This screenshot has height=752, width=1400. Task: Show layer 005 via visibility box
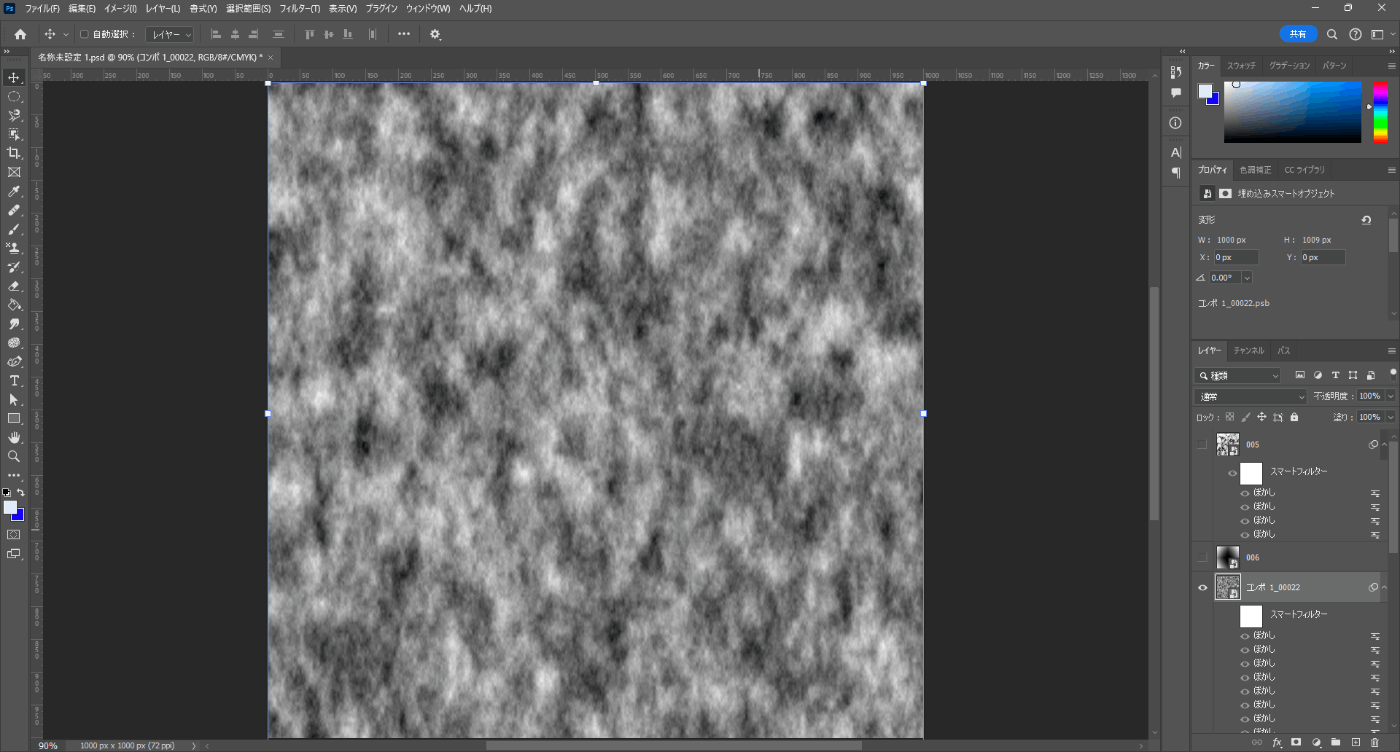click(x=1202, y=445)
